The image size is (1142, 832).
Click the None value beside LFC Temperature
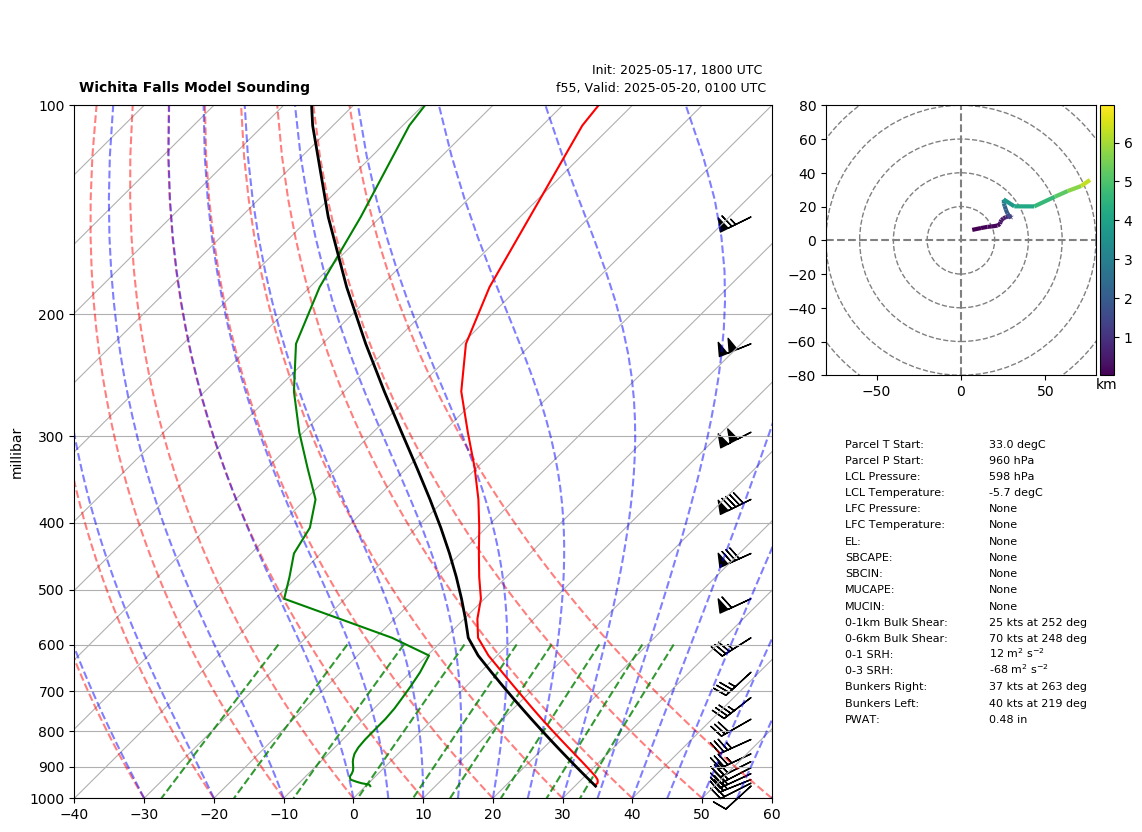(x=1003, y=525)
